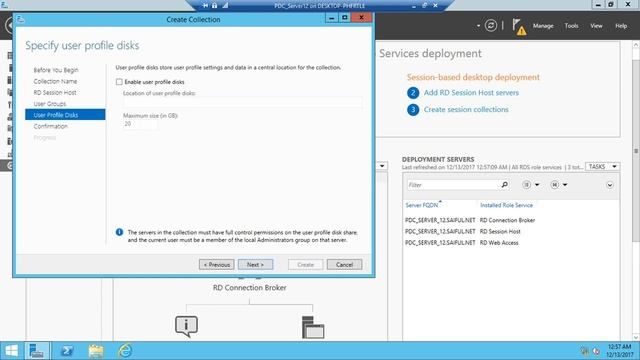Click the RD Web Access icon in overview
Screen dimensions: 640x360
pos(187,326)
